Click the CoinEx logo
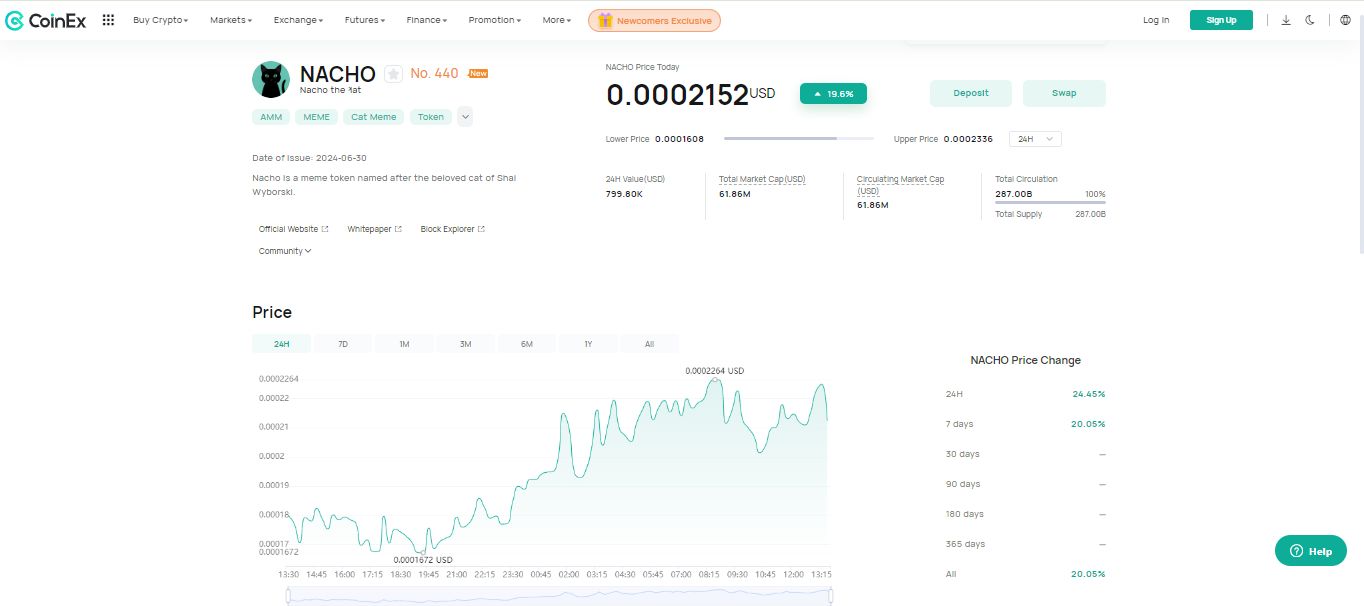1364x606 pixels. tap(46, 20)
